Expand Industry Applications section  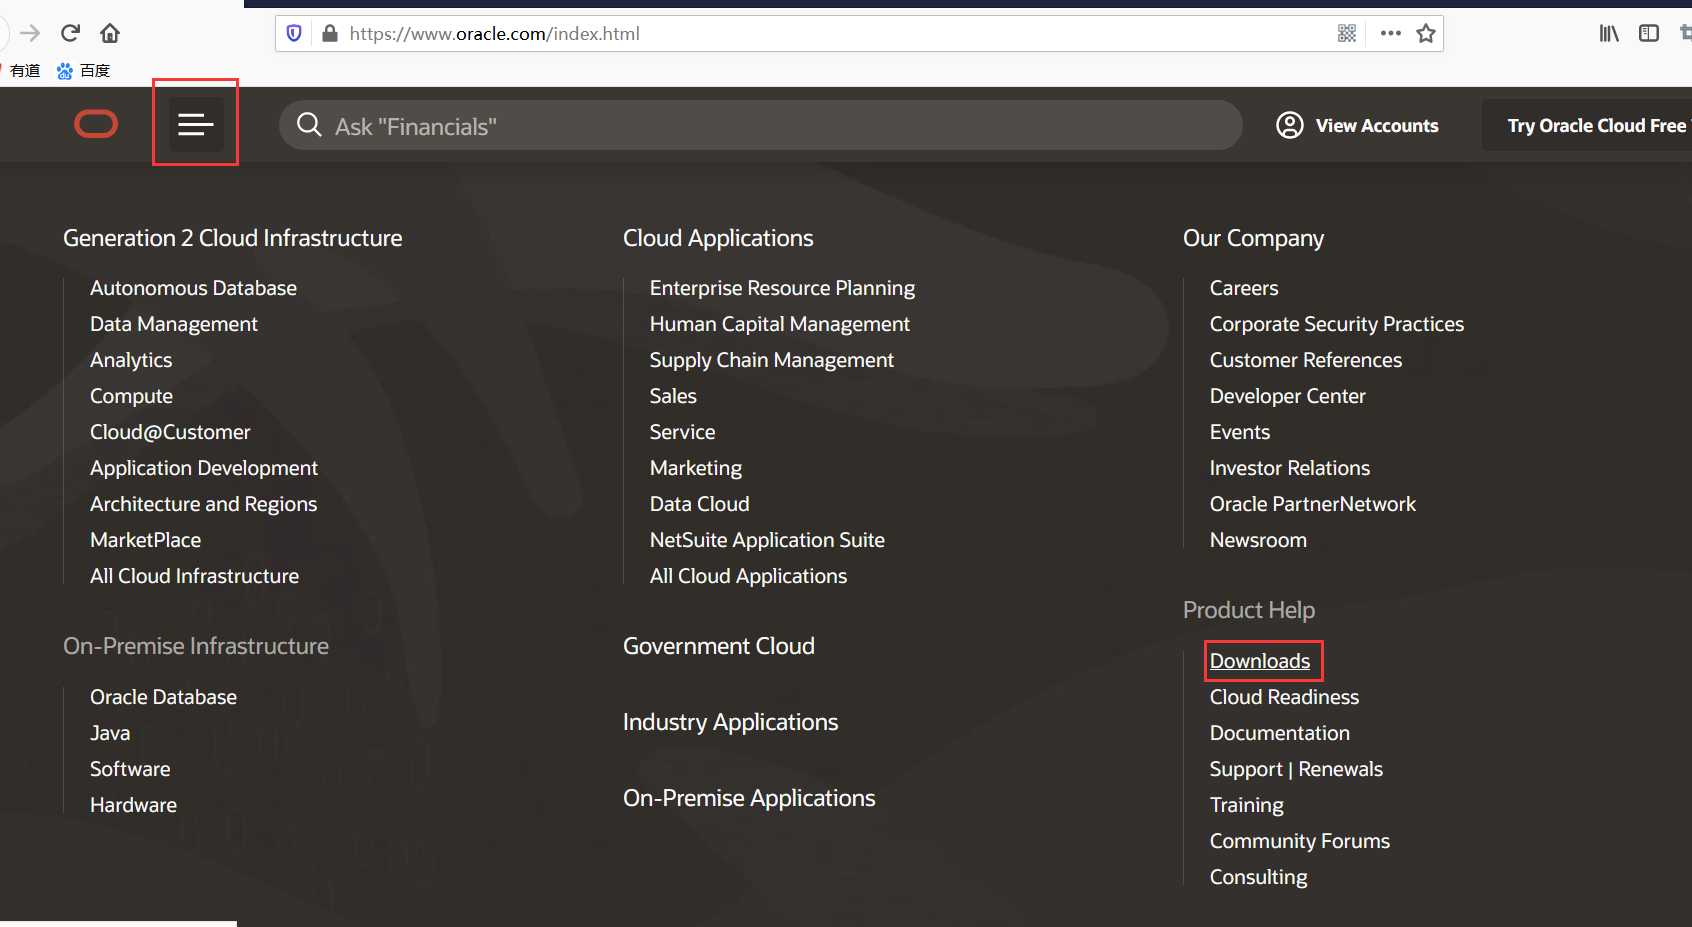pyautogui.click(x=730, y=722)
